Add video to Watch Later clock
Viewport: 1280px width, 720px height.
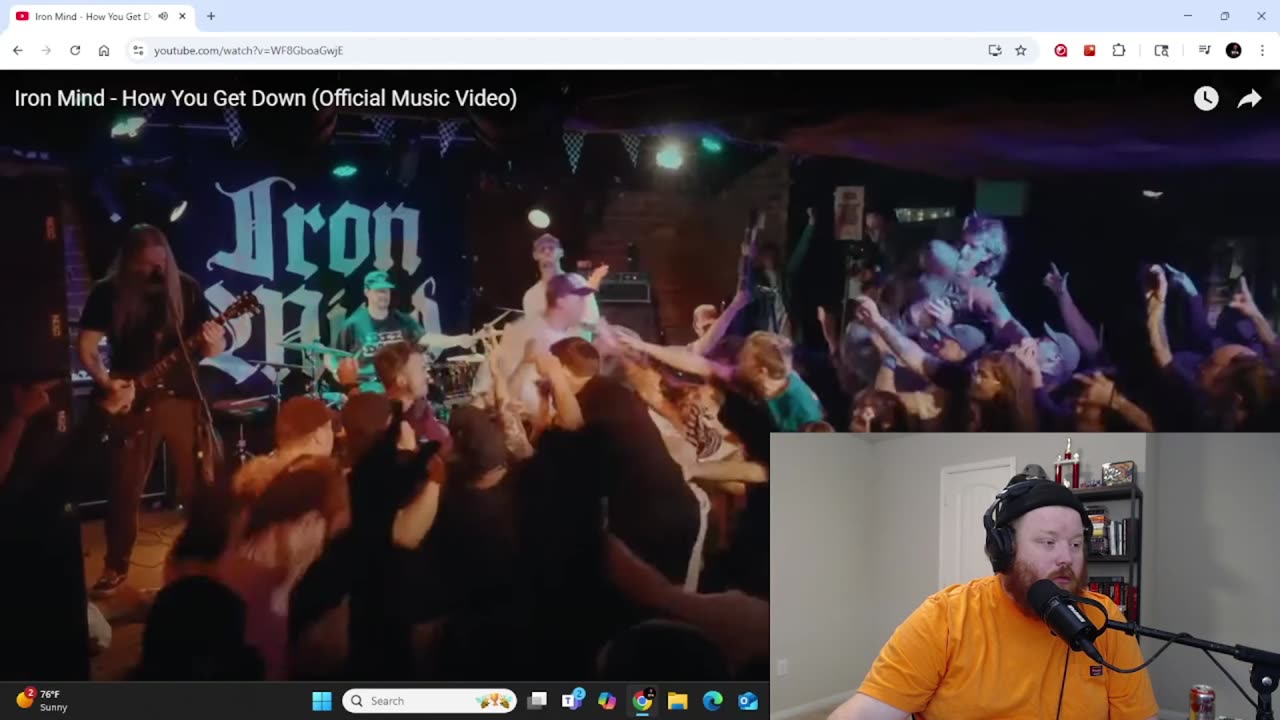[1206, 98]
